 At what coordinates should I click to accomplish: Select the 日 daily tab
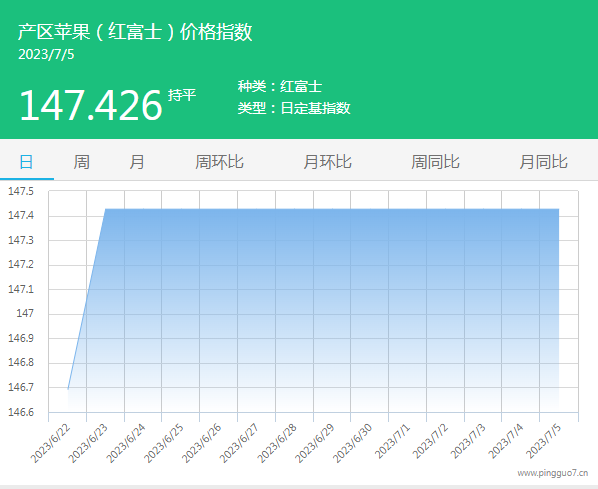[26, 162]
